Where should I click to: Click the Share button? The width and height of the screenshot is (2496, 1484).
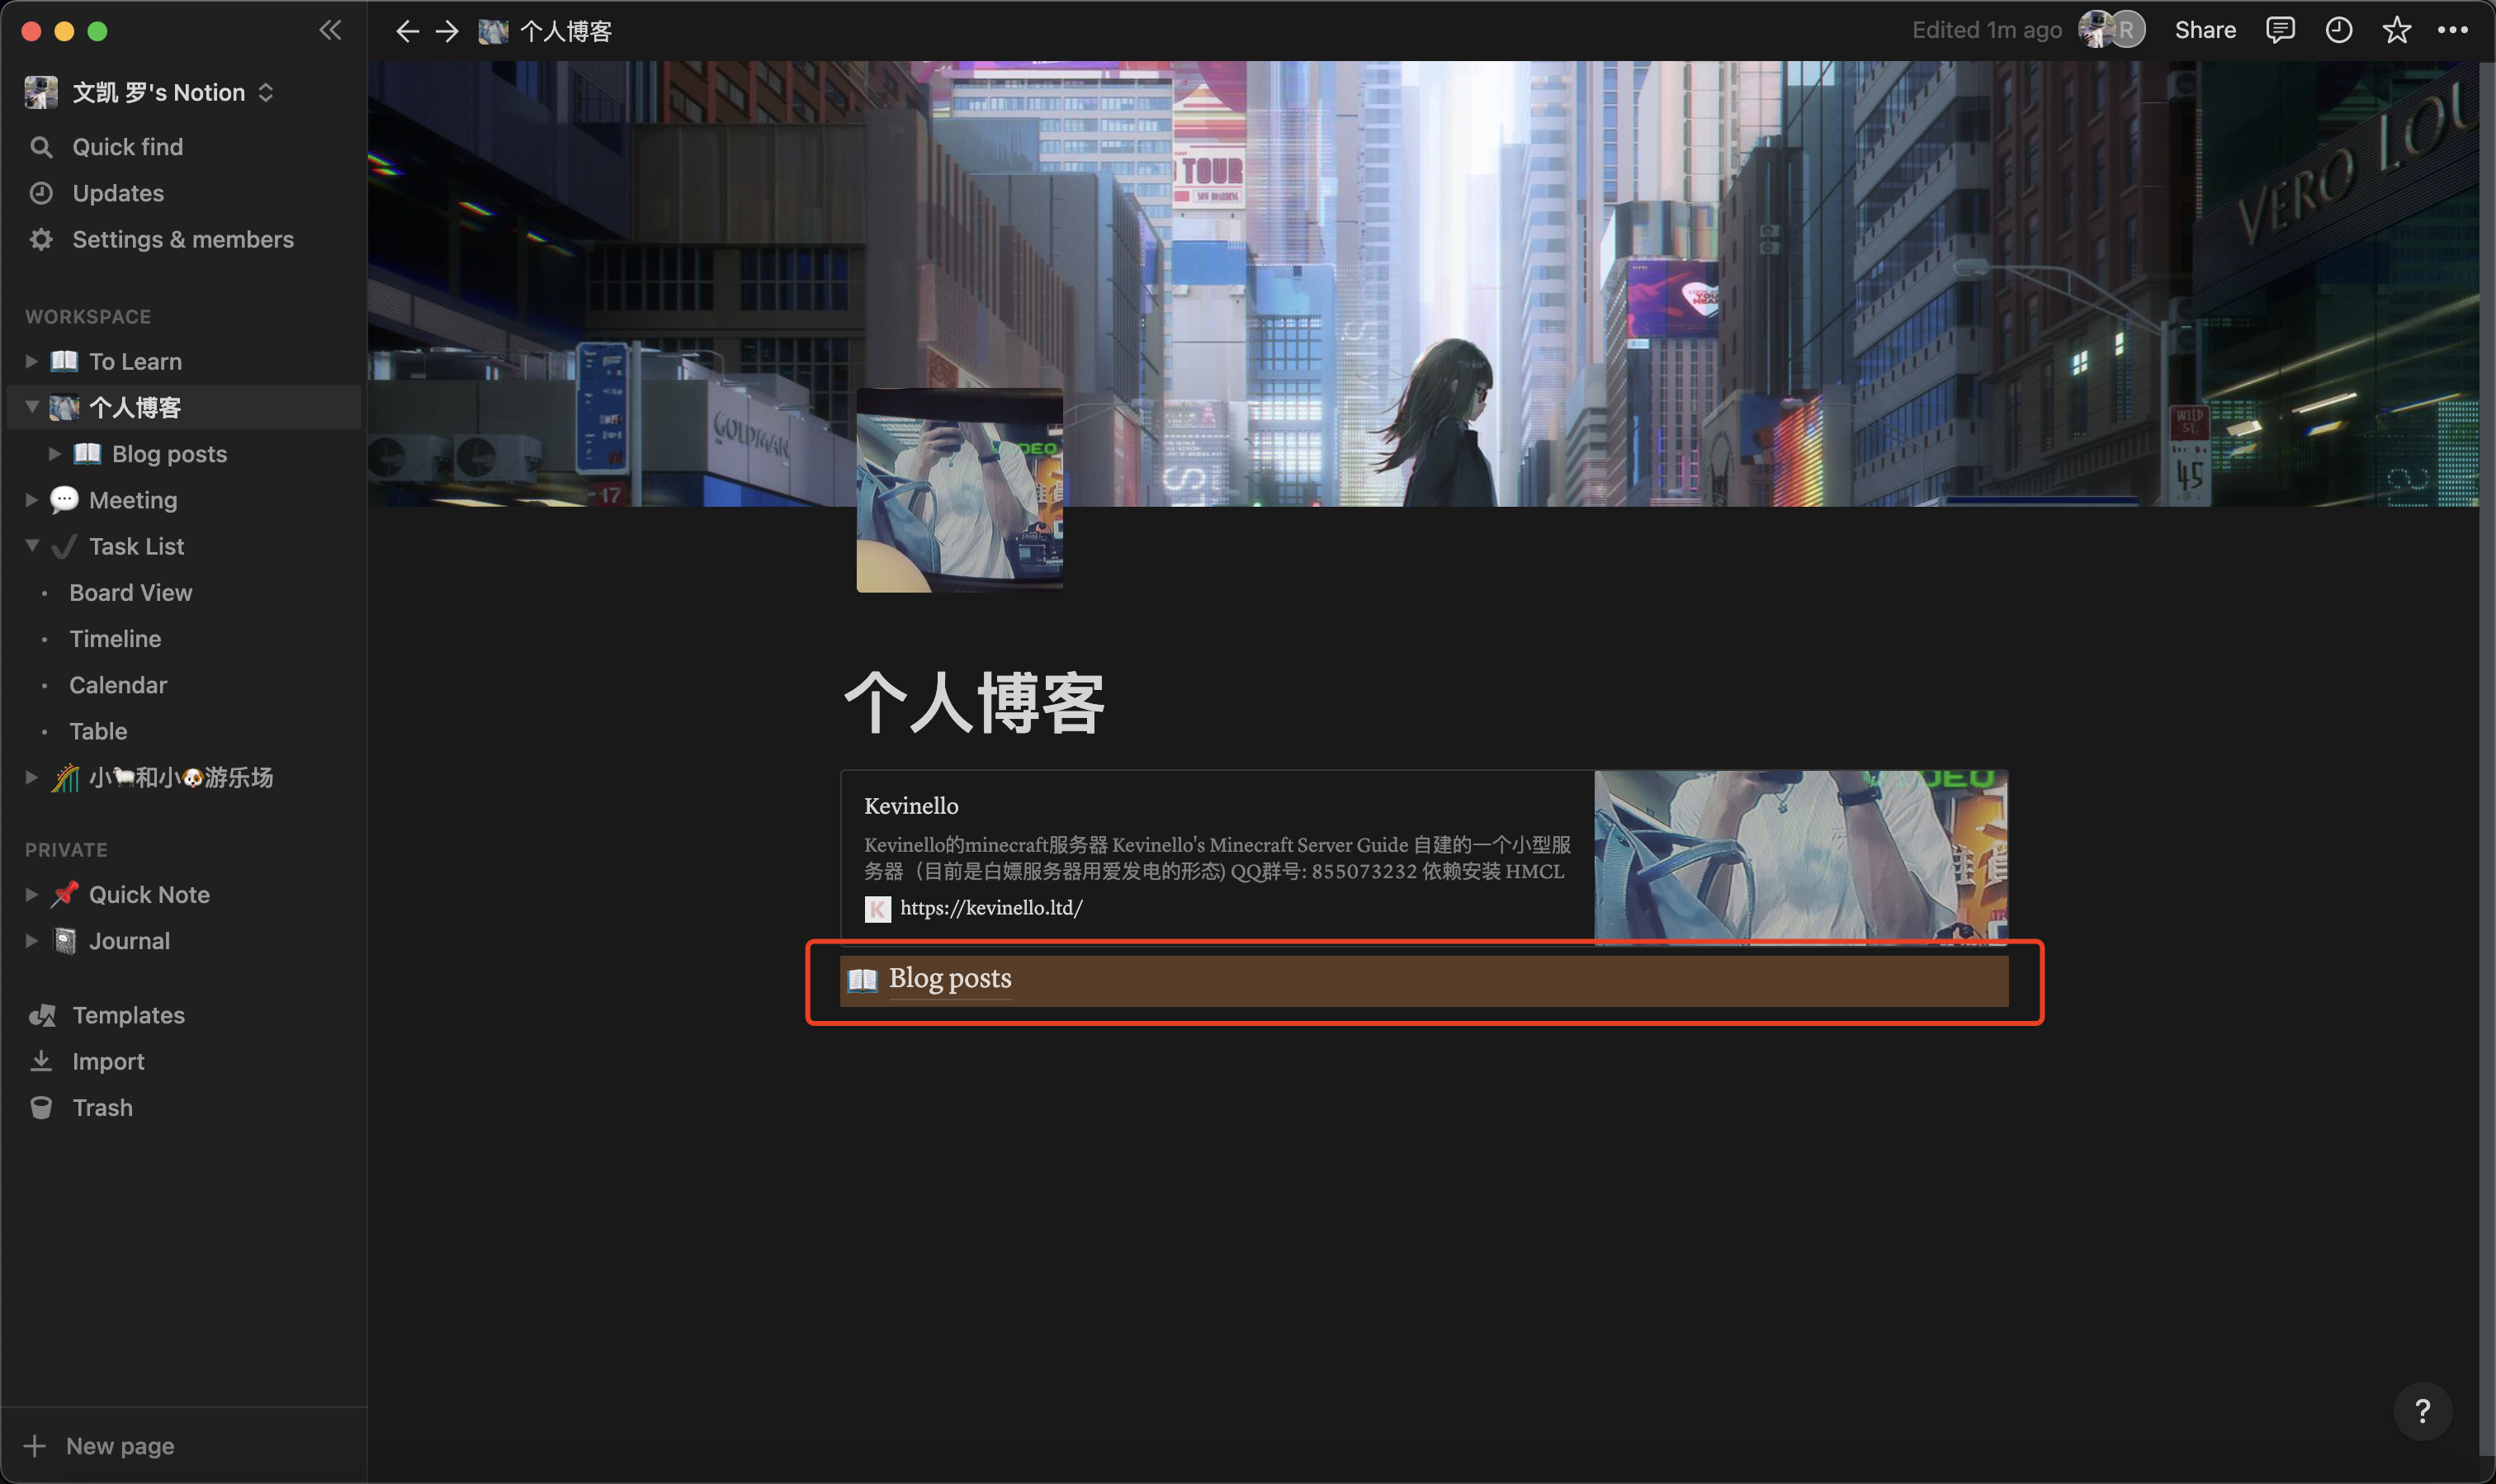coord(2204,30)
